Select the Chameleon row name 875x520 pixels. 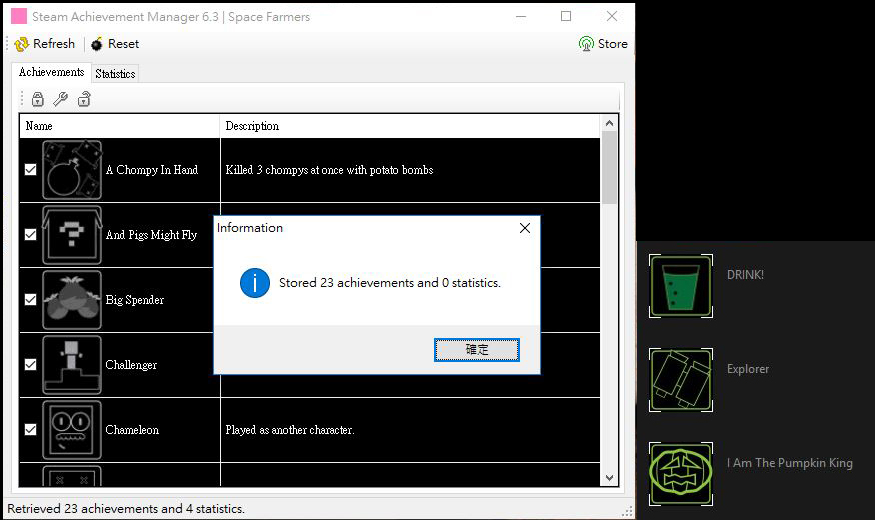(132, 430)
